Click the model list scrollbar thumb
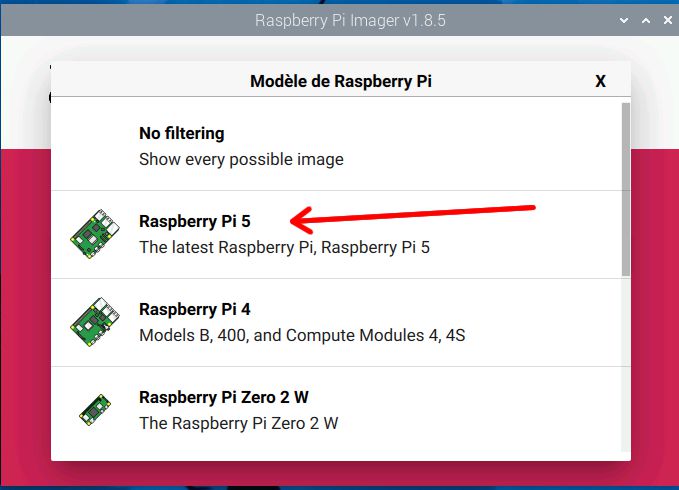Image resolution: width=679 pixels, height=490 pixels. (626, 189)
